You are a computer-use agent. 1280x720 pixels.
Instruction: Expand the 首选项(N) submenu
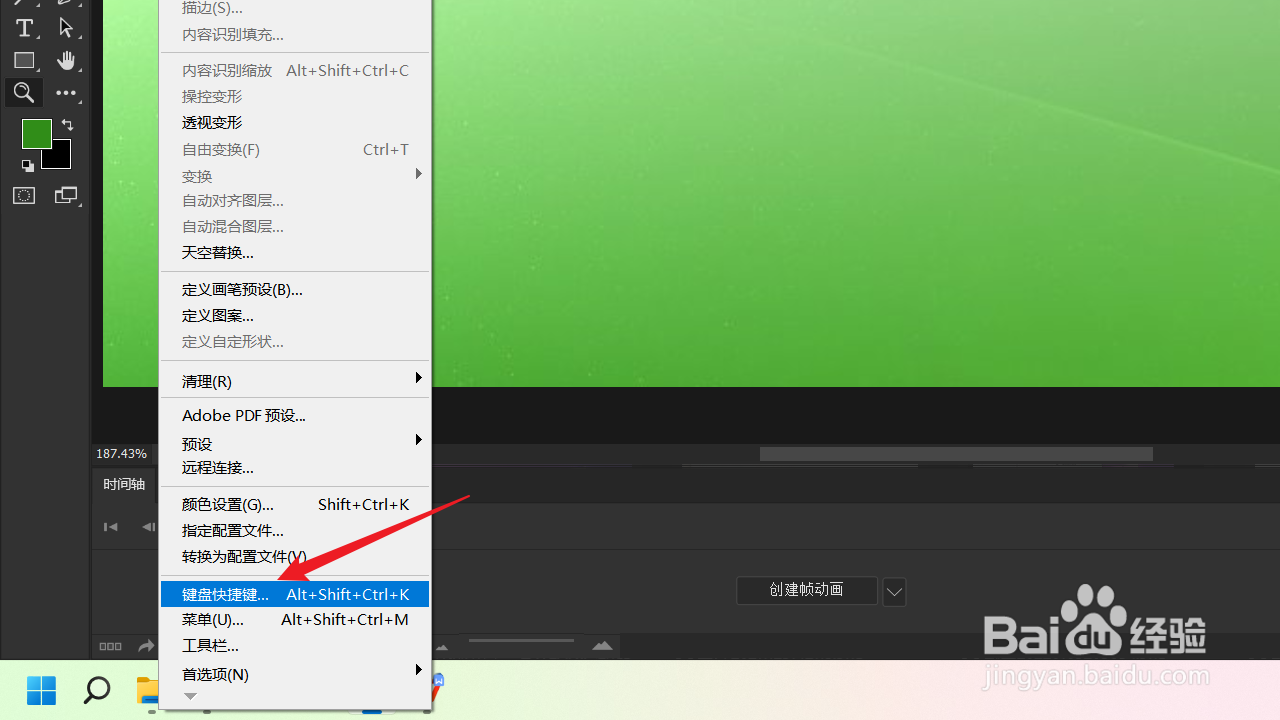295,674
